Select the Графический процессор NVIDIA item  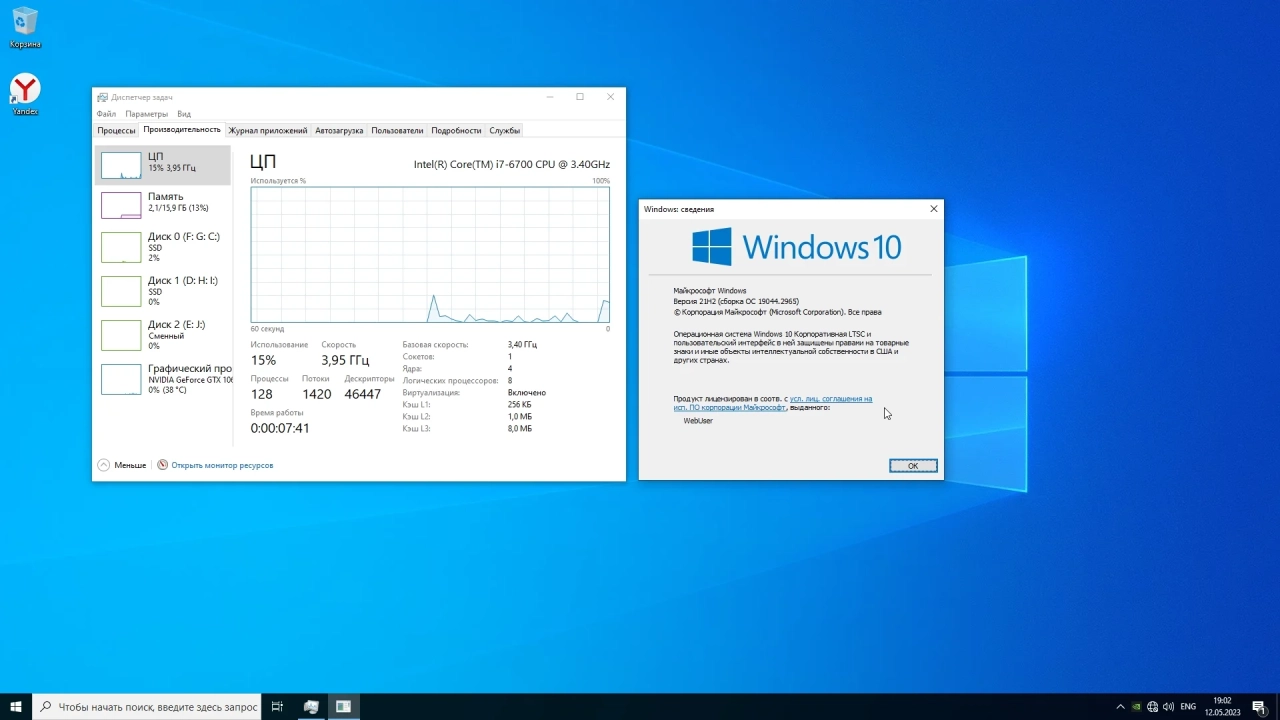(163, 379)
